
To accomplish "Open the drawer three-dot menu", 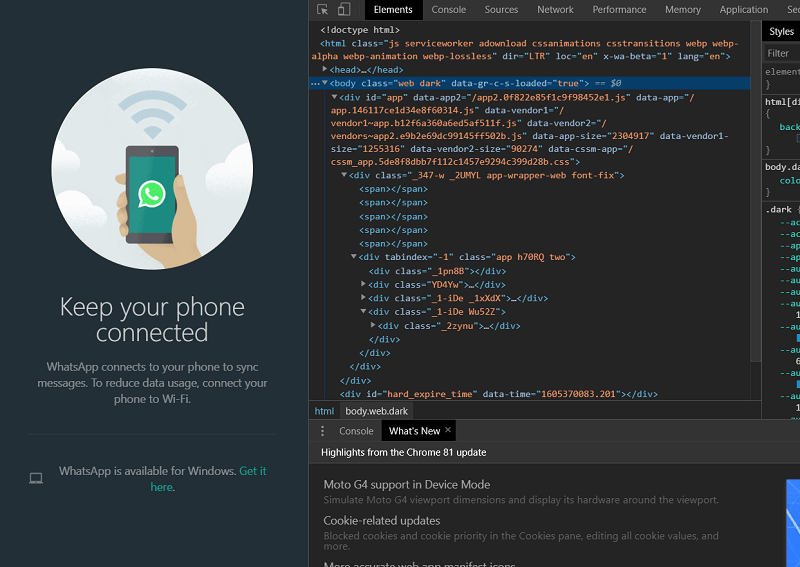I will point(322,431).
